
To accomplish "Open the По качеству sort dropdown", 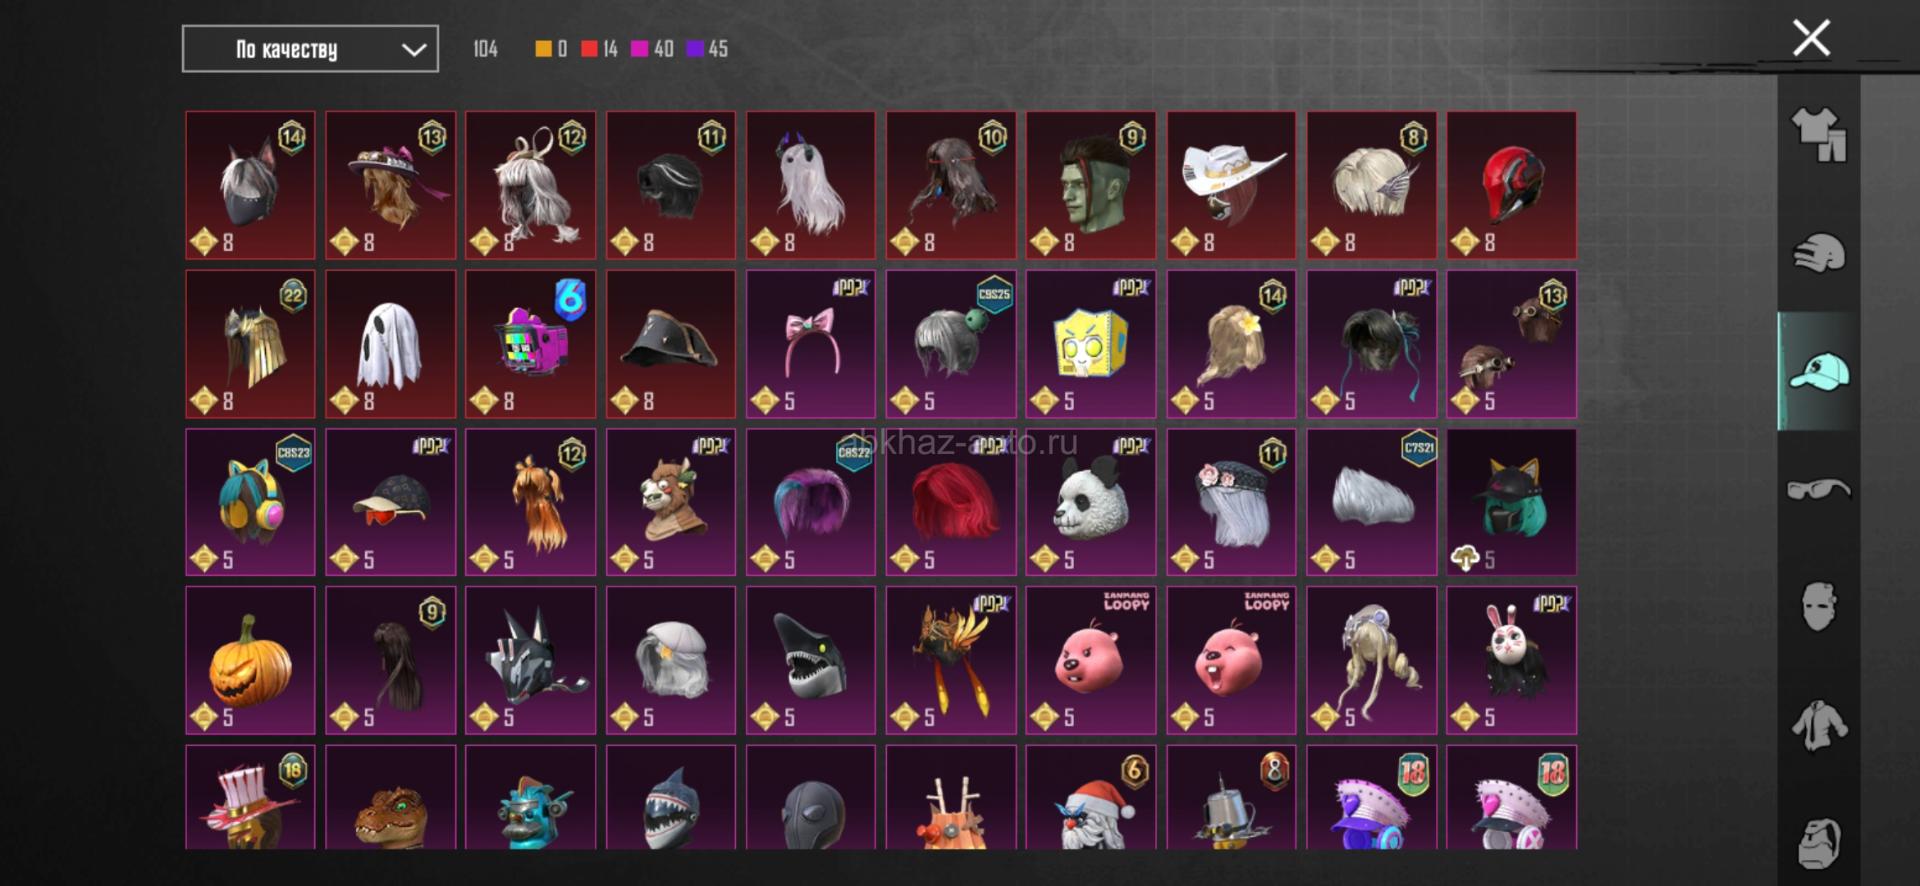I will (x=310, y=49).
